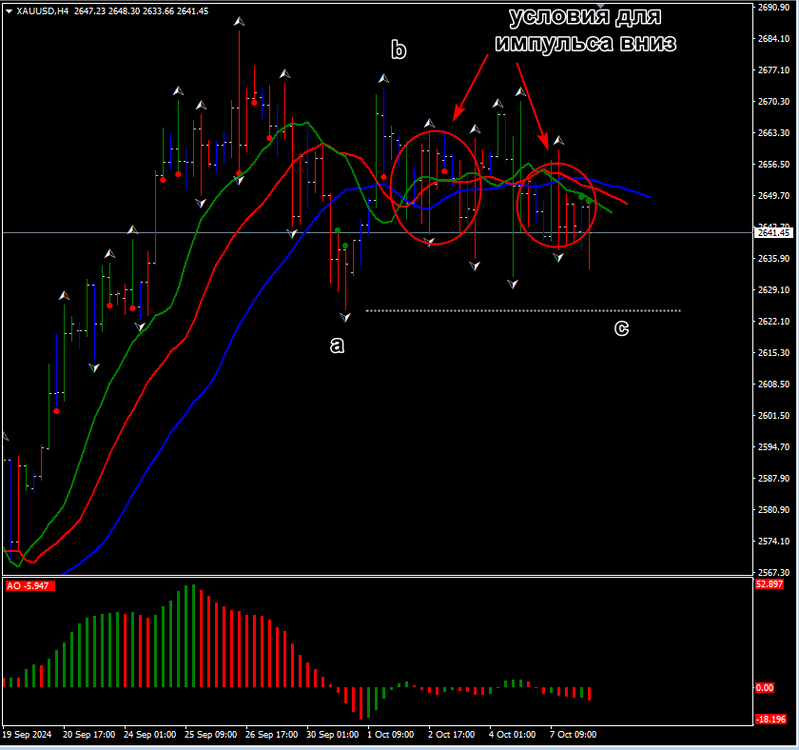
Task: Click the 2 Oct 17:00 time axis label
Action: pyautogui.click(x=451, y=735)
